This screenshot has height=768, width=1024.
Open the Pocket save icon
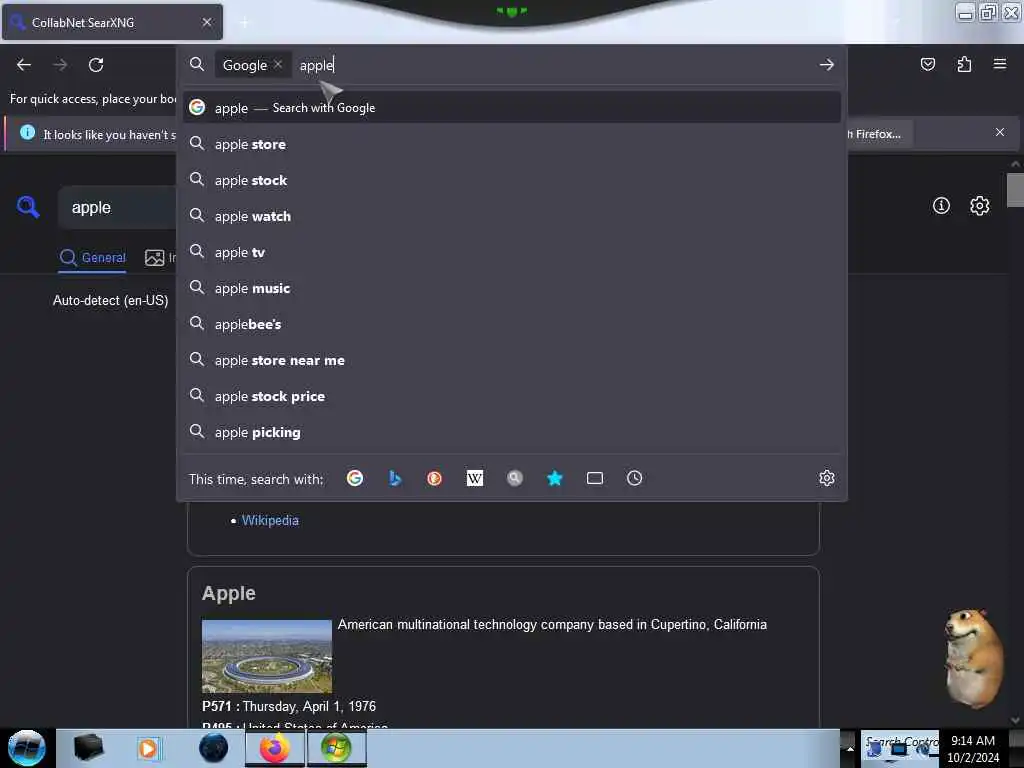click(x=927, y=64)
